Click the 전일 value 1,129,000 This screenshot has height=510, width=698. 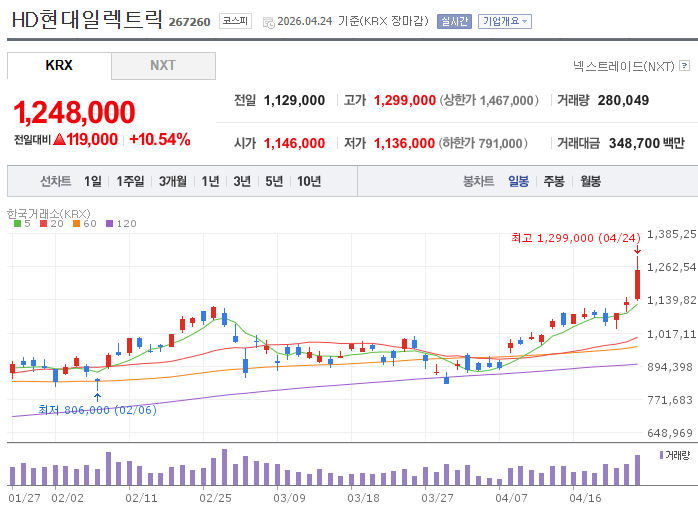pos(294,101)
